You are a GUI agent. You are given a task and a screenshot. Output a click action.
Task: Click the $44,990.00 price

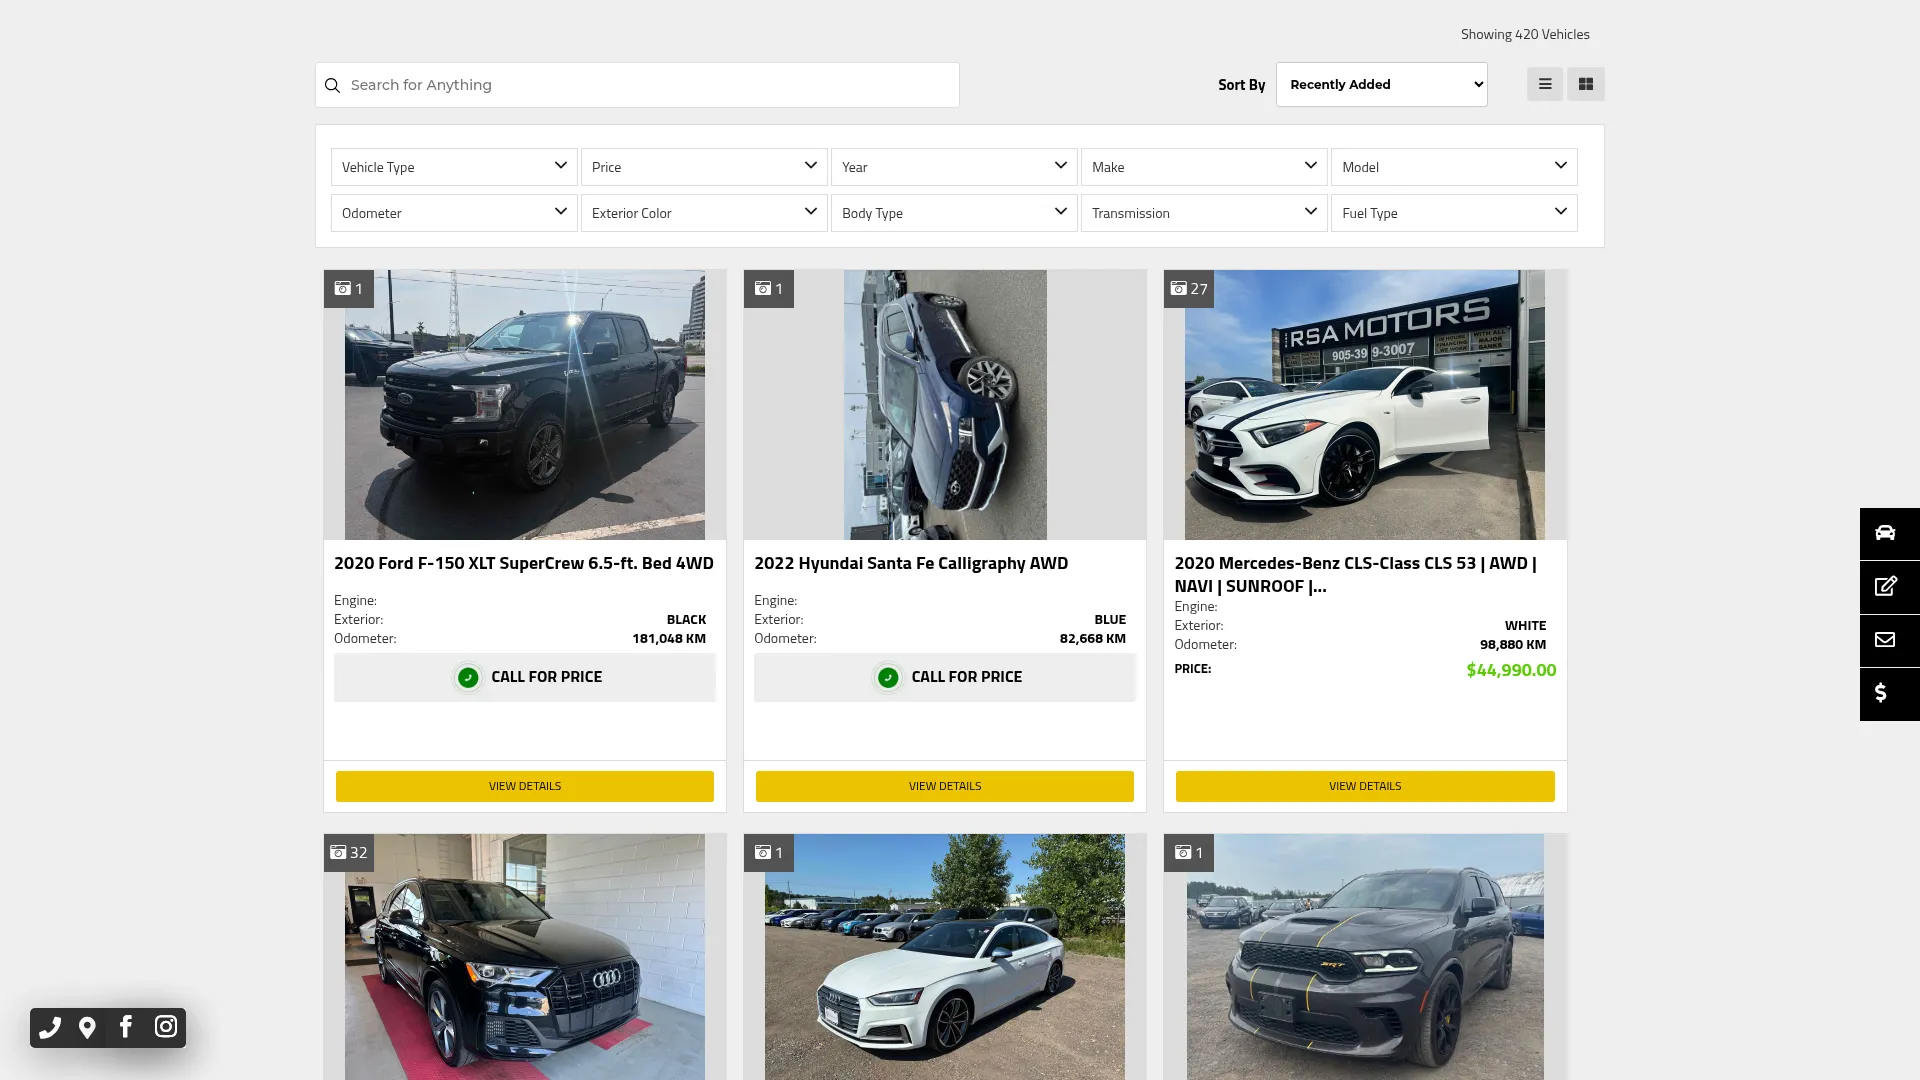[x=1511, y=670]
